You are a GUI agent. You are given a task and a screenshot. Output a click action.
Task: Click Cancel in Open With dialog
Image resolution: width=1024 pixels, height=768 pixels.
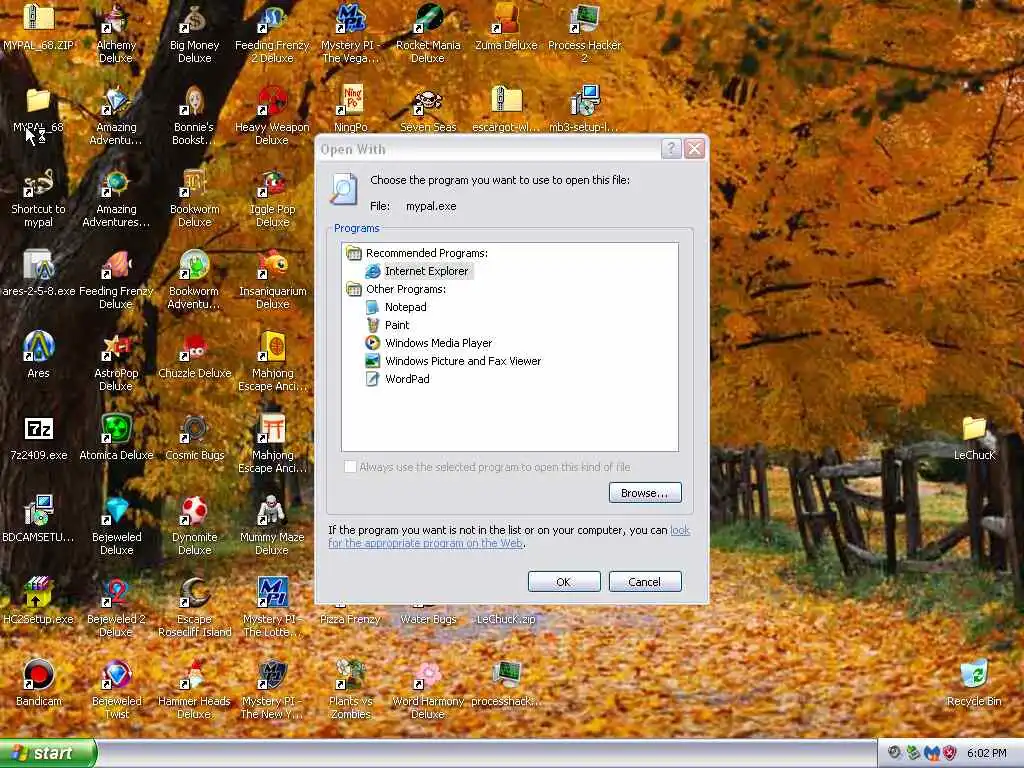[x=645, y=581]
